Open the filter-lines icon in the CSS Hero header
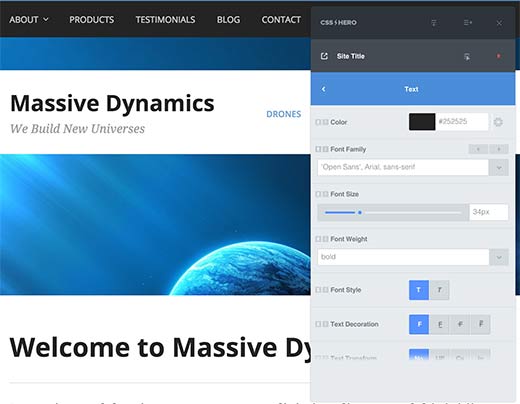 [x=434, y=23]
